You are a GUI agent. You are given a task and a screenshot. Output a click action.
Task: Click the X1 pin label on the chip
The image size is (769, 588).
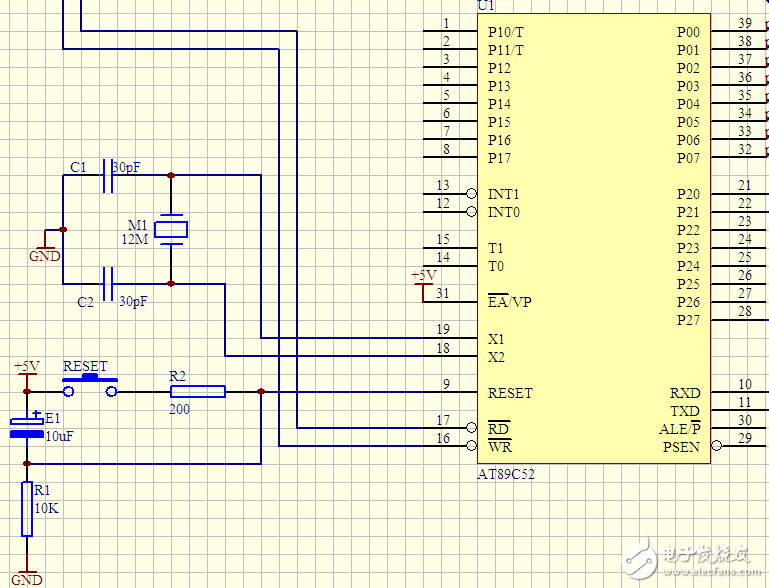(496, 339)
